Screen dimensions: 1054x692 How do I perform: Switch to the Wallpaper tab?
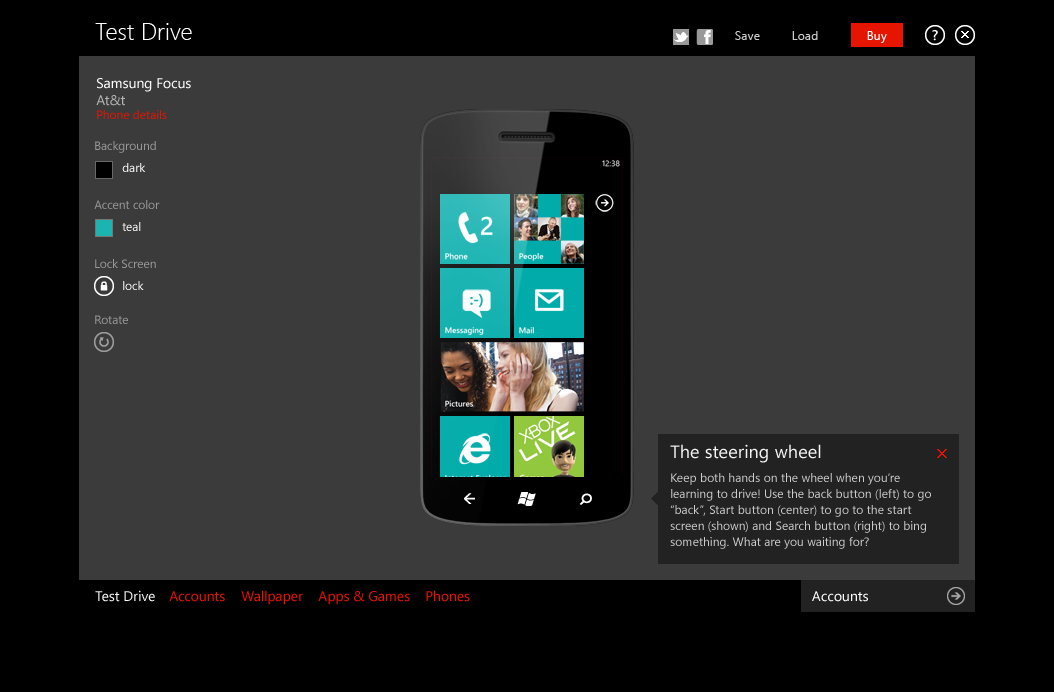pyautogui.click(x=272, y=597)
